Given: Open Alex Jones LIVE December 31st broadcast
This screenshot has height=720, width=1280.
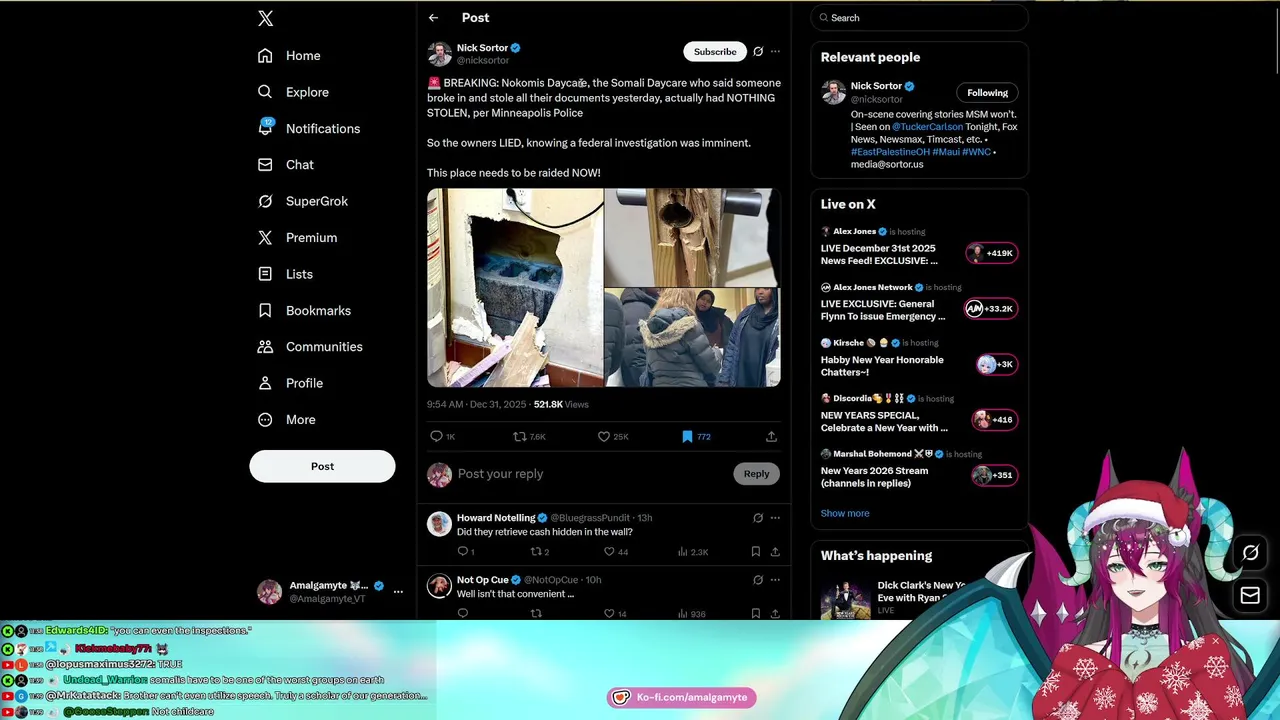Looking at the screenshot, I should tap(919, 247).
